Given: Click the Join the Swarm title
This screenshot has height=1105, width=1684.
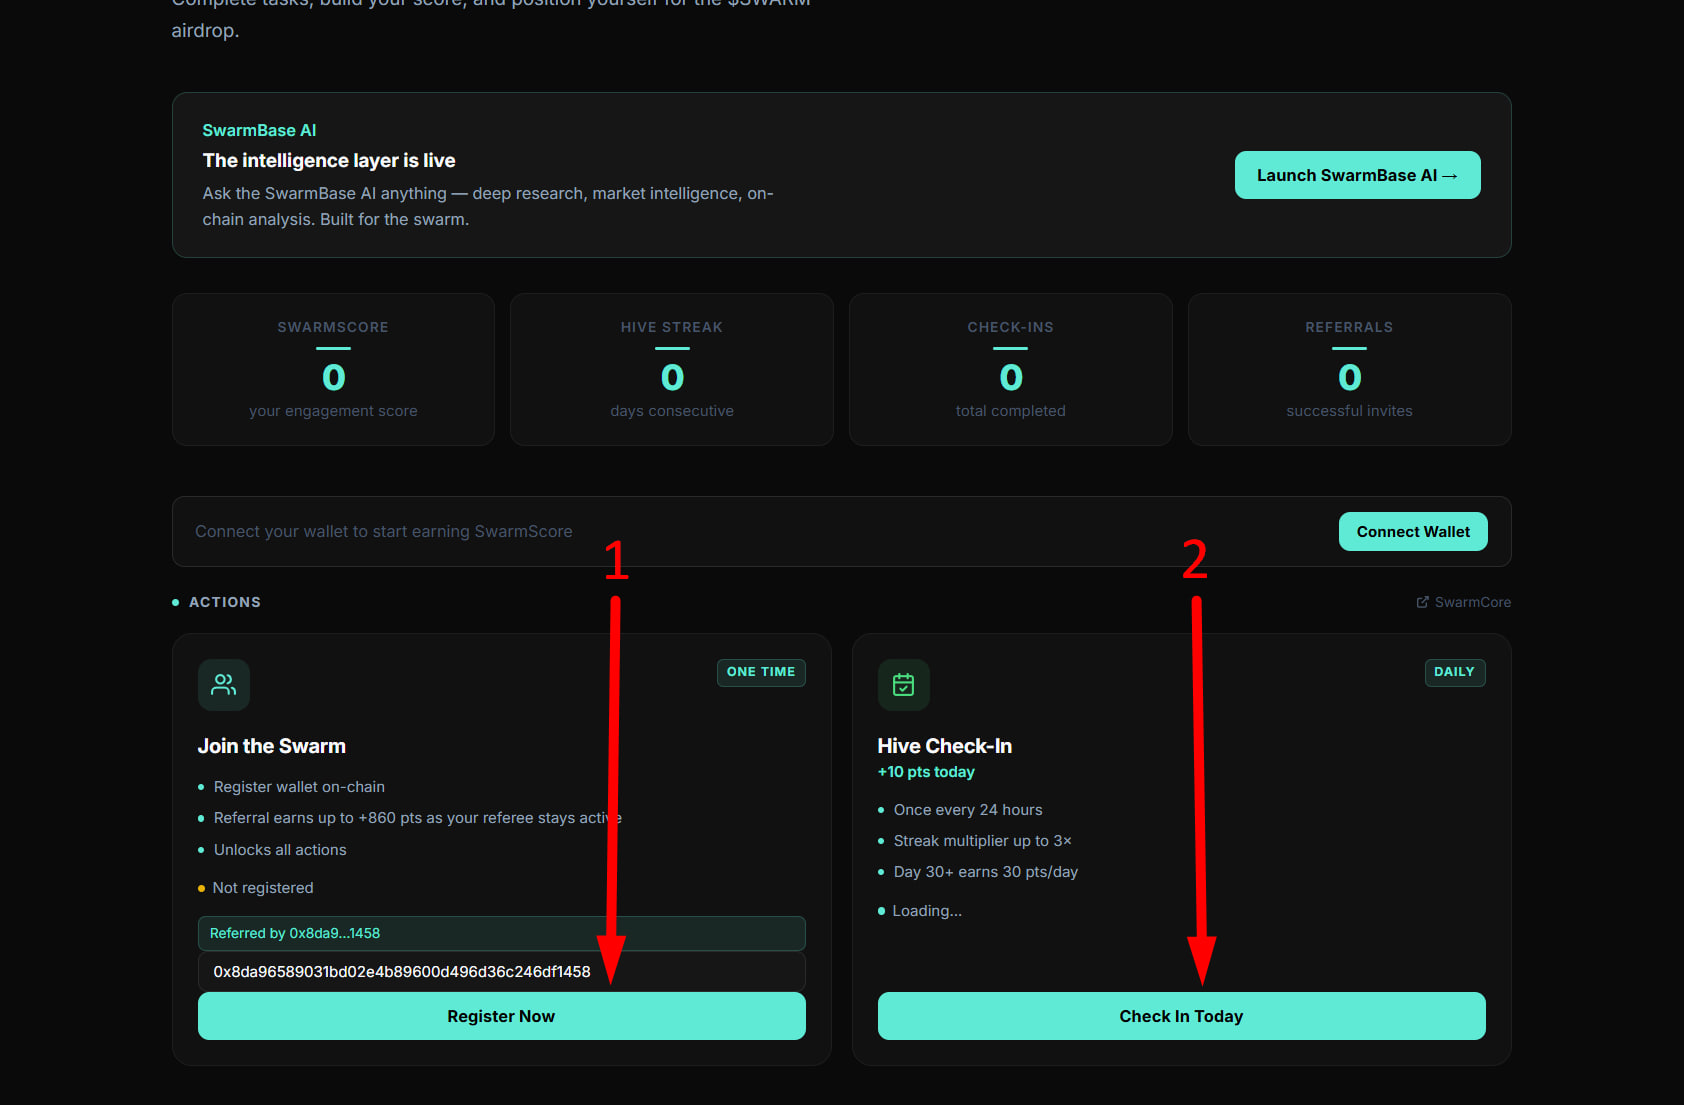Looking at the screenshot, I should pyautogui.click(x=272, y=746).
